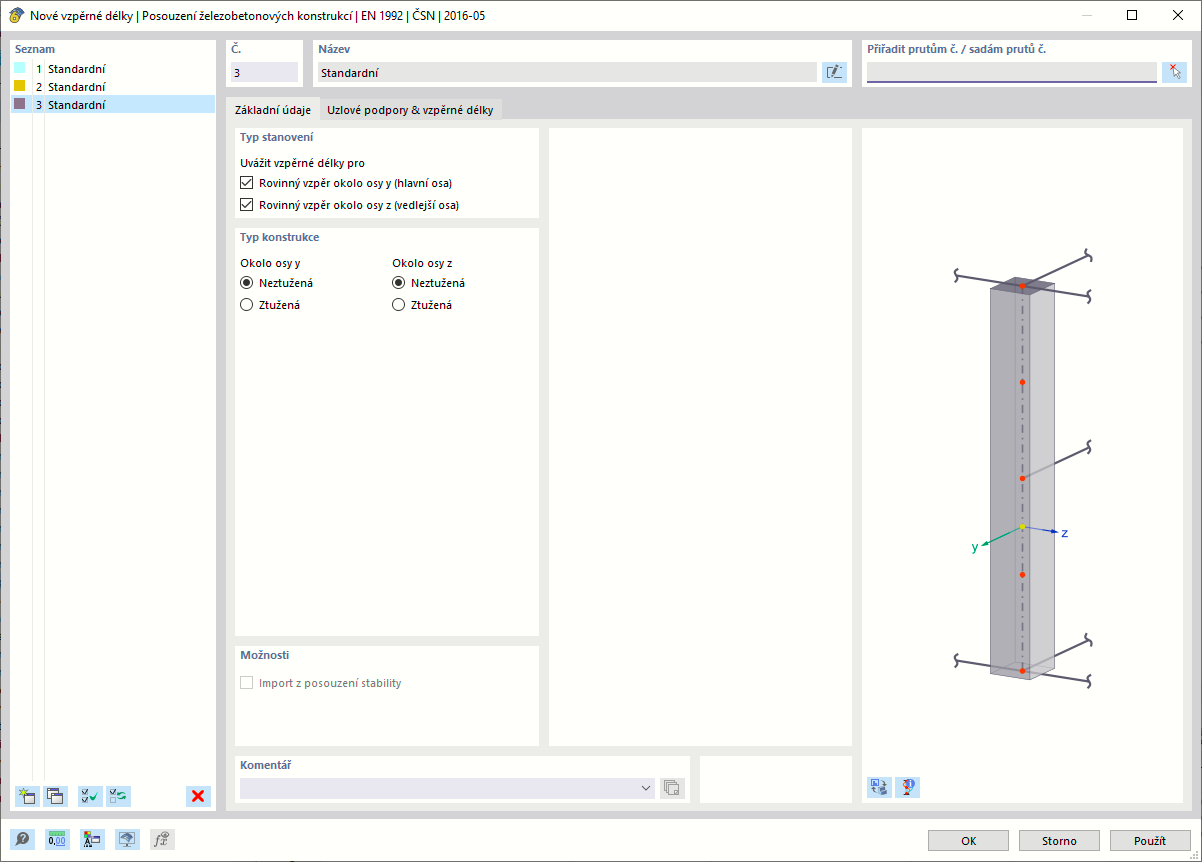Open comment library icon beside Komentář
The width and height of the screenshot is (1202, 862).
[672, 788]
